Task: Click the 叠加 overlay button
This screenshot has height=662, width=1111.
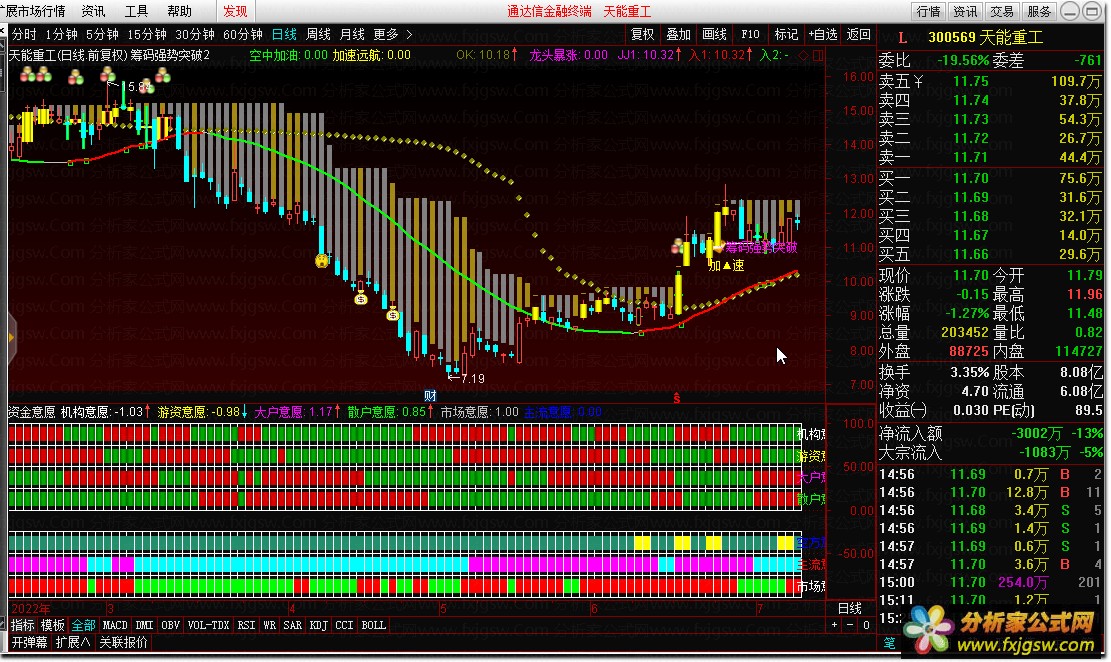Action: [678, 34]
